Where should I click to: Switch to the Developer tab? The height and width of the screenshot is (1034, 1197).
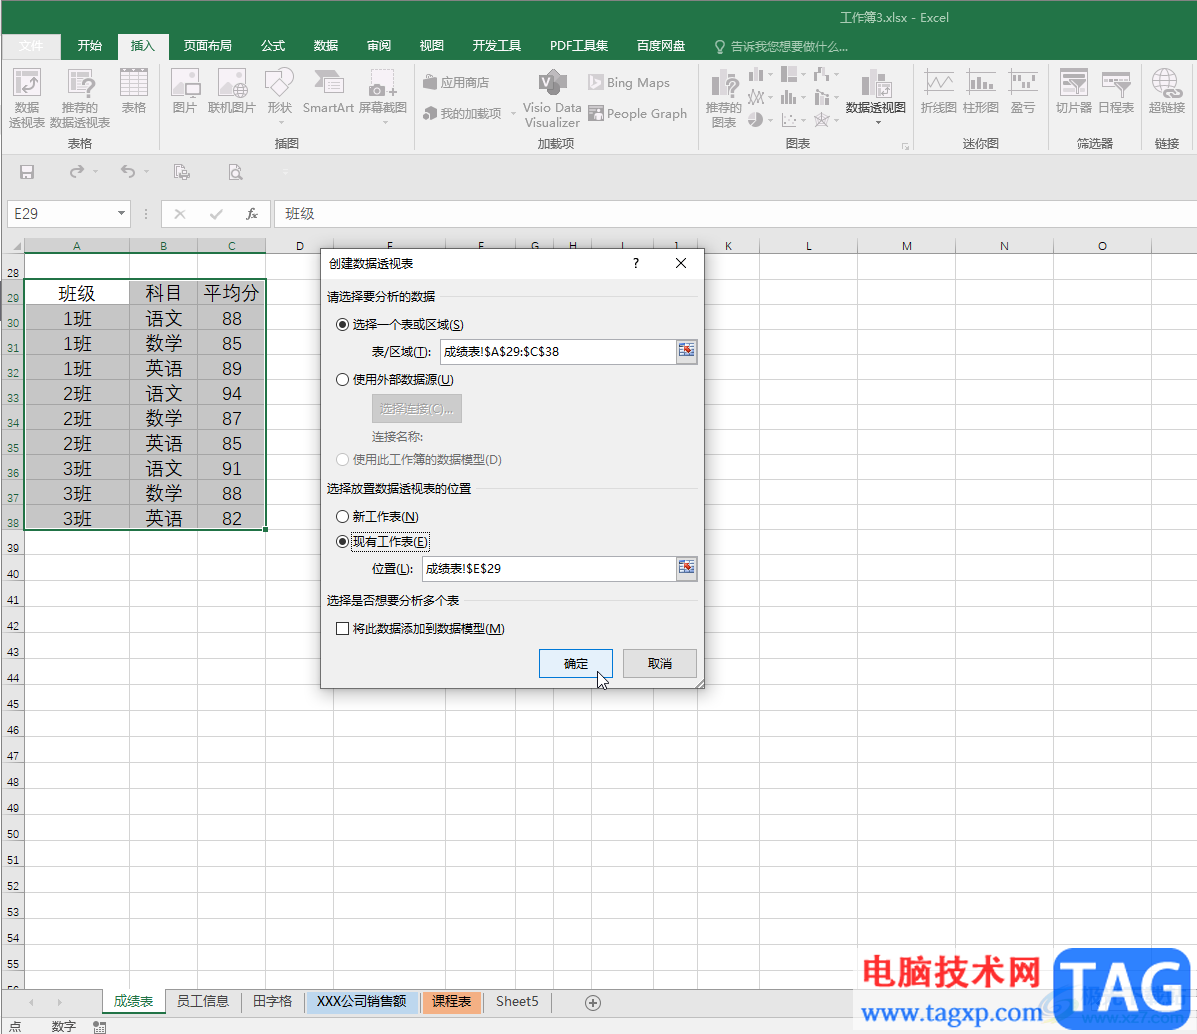(496, 46)
